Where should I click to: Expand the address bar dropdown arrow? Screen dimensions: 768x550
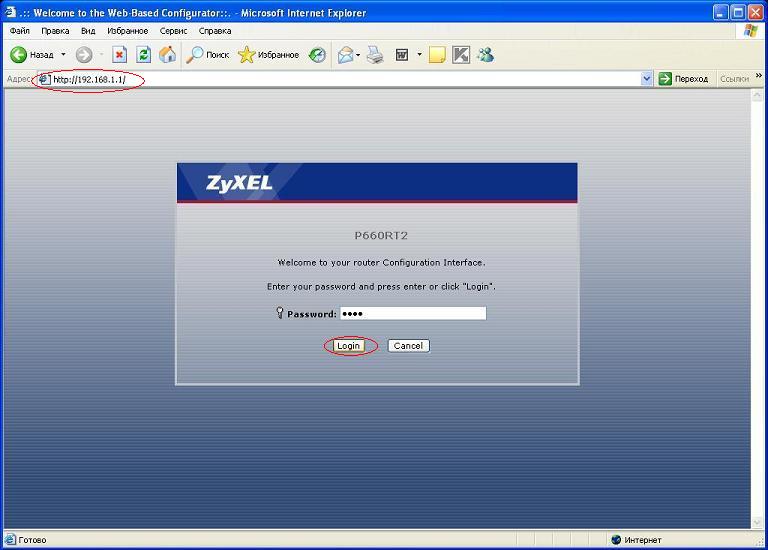[647, 79]
